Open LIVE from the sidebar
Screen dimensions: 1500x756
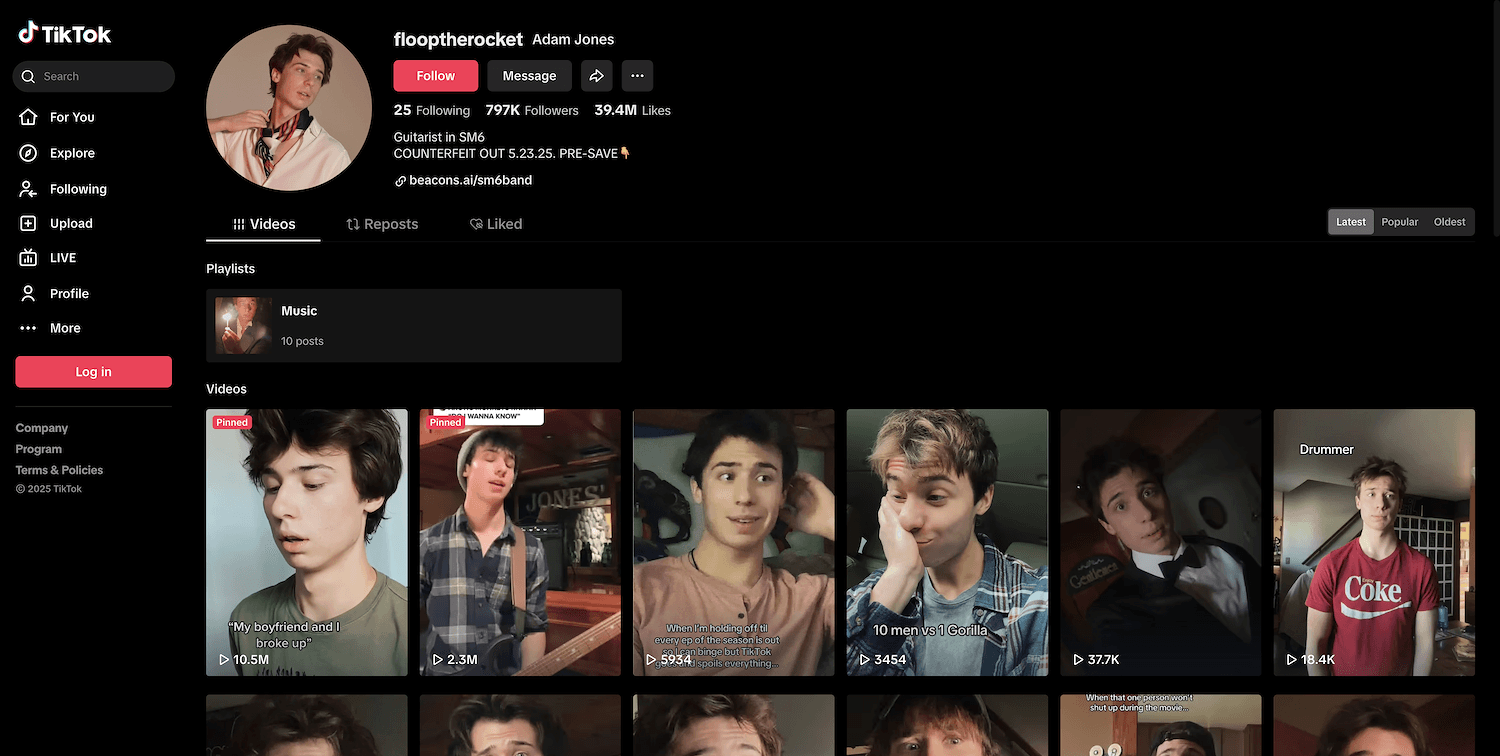pyautogui.click(x=63, y=258)
